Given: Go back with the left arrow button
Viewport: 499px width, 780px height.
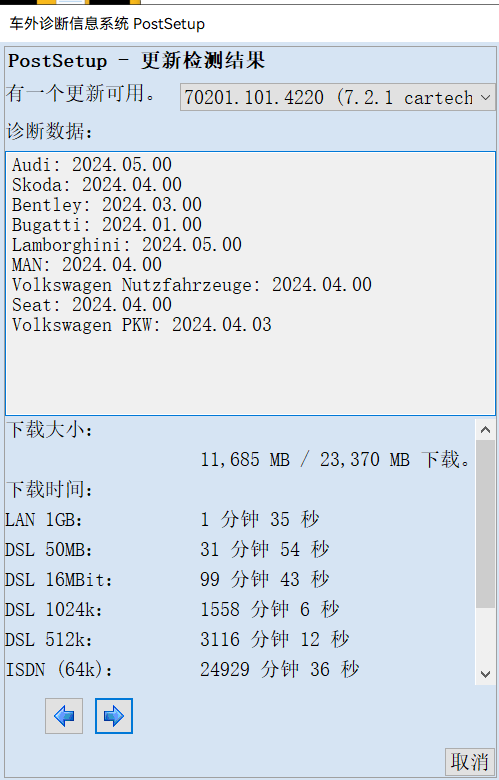Looking at the screenshot, I should [64, 716].
